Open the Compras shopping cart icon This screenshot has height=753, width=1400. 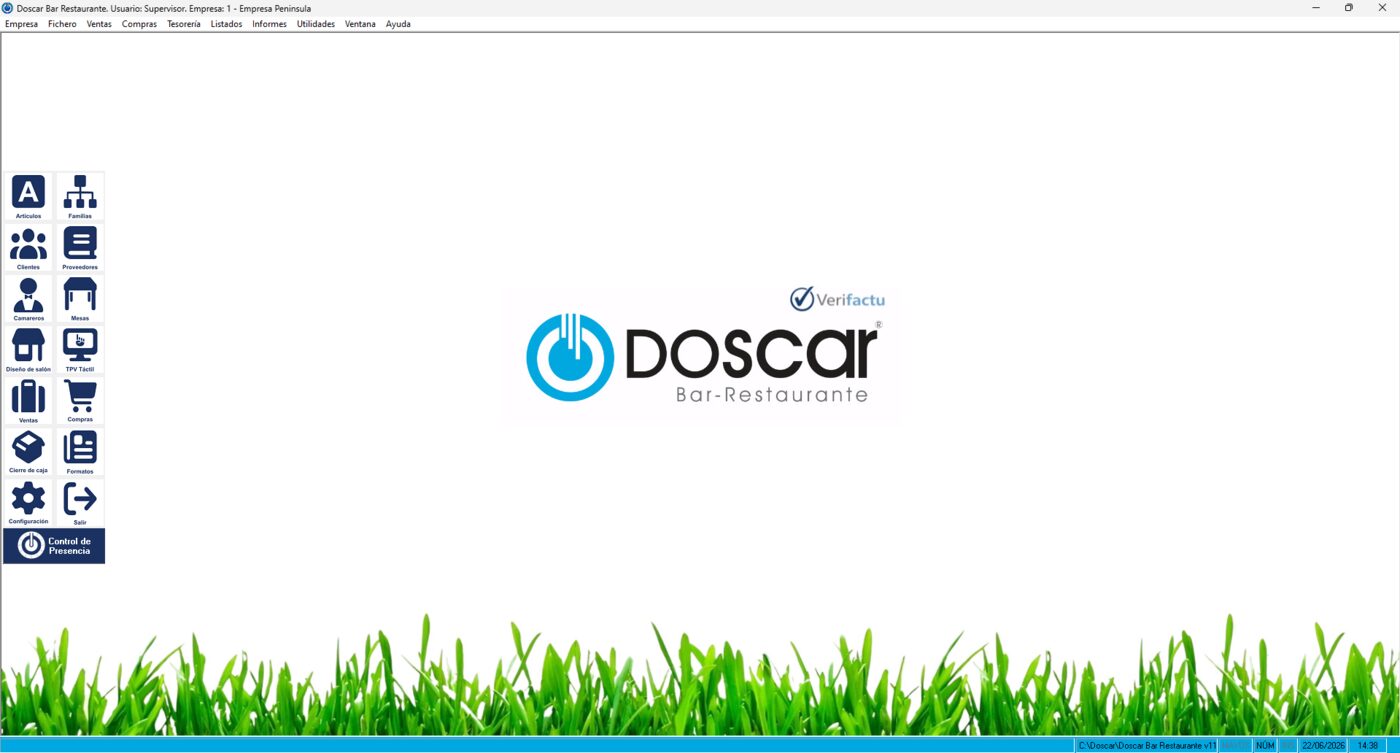coord(80,401)
